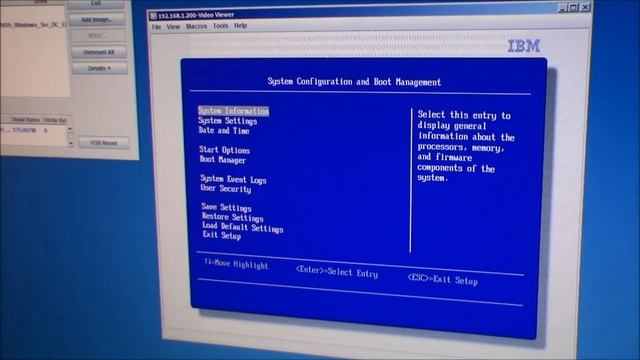The height and width of the screenshot is (360, 640).
Task: Expand the Details dropdown button
Action: tap(100, 68)
